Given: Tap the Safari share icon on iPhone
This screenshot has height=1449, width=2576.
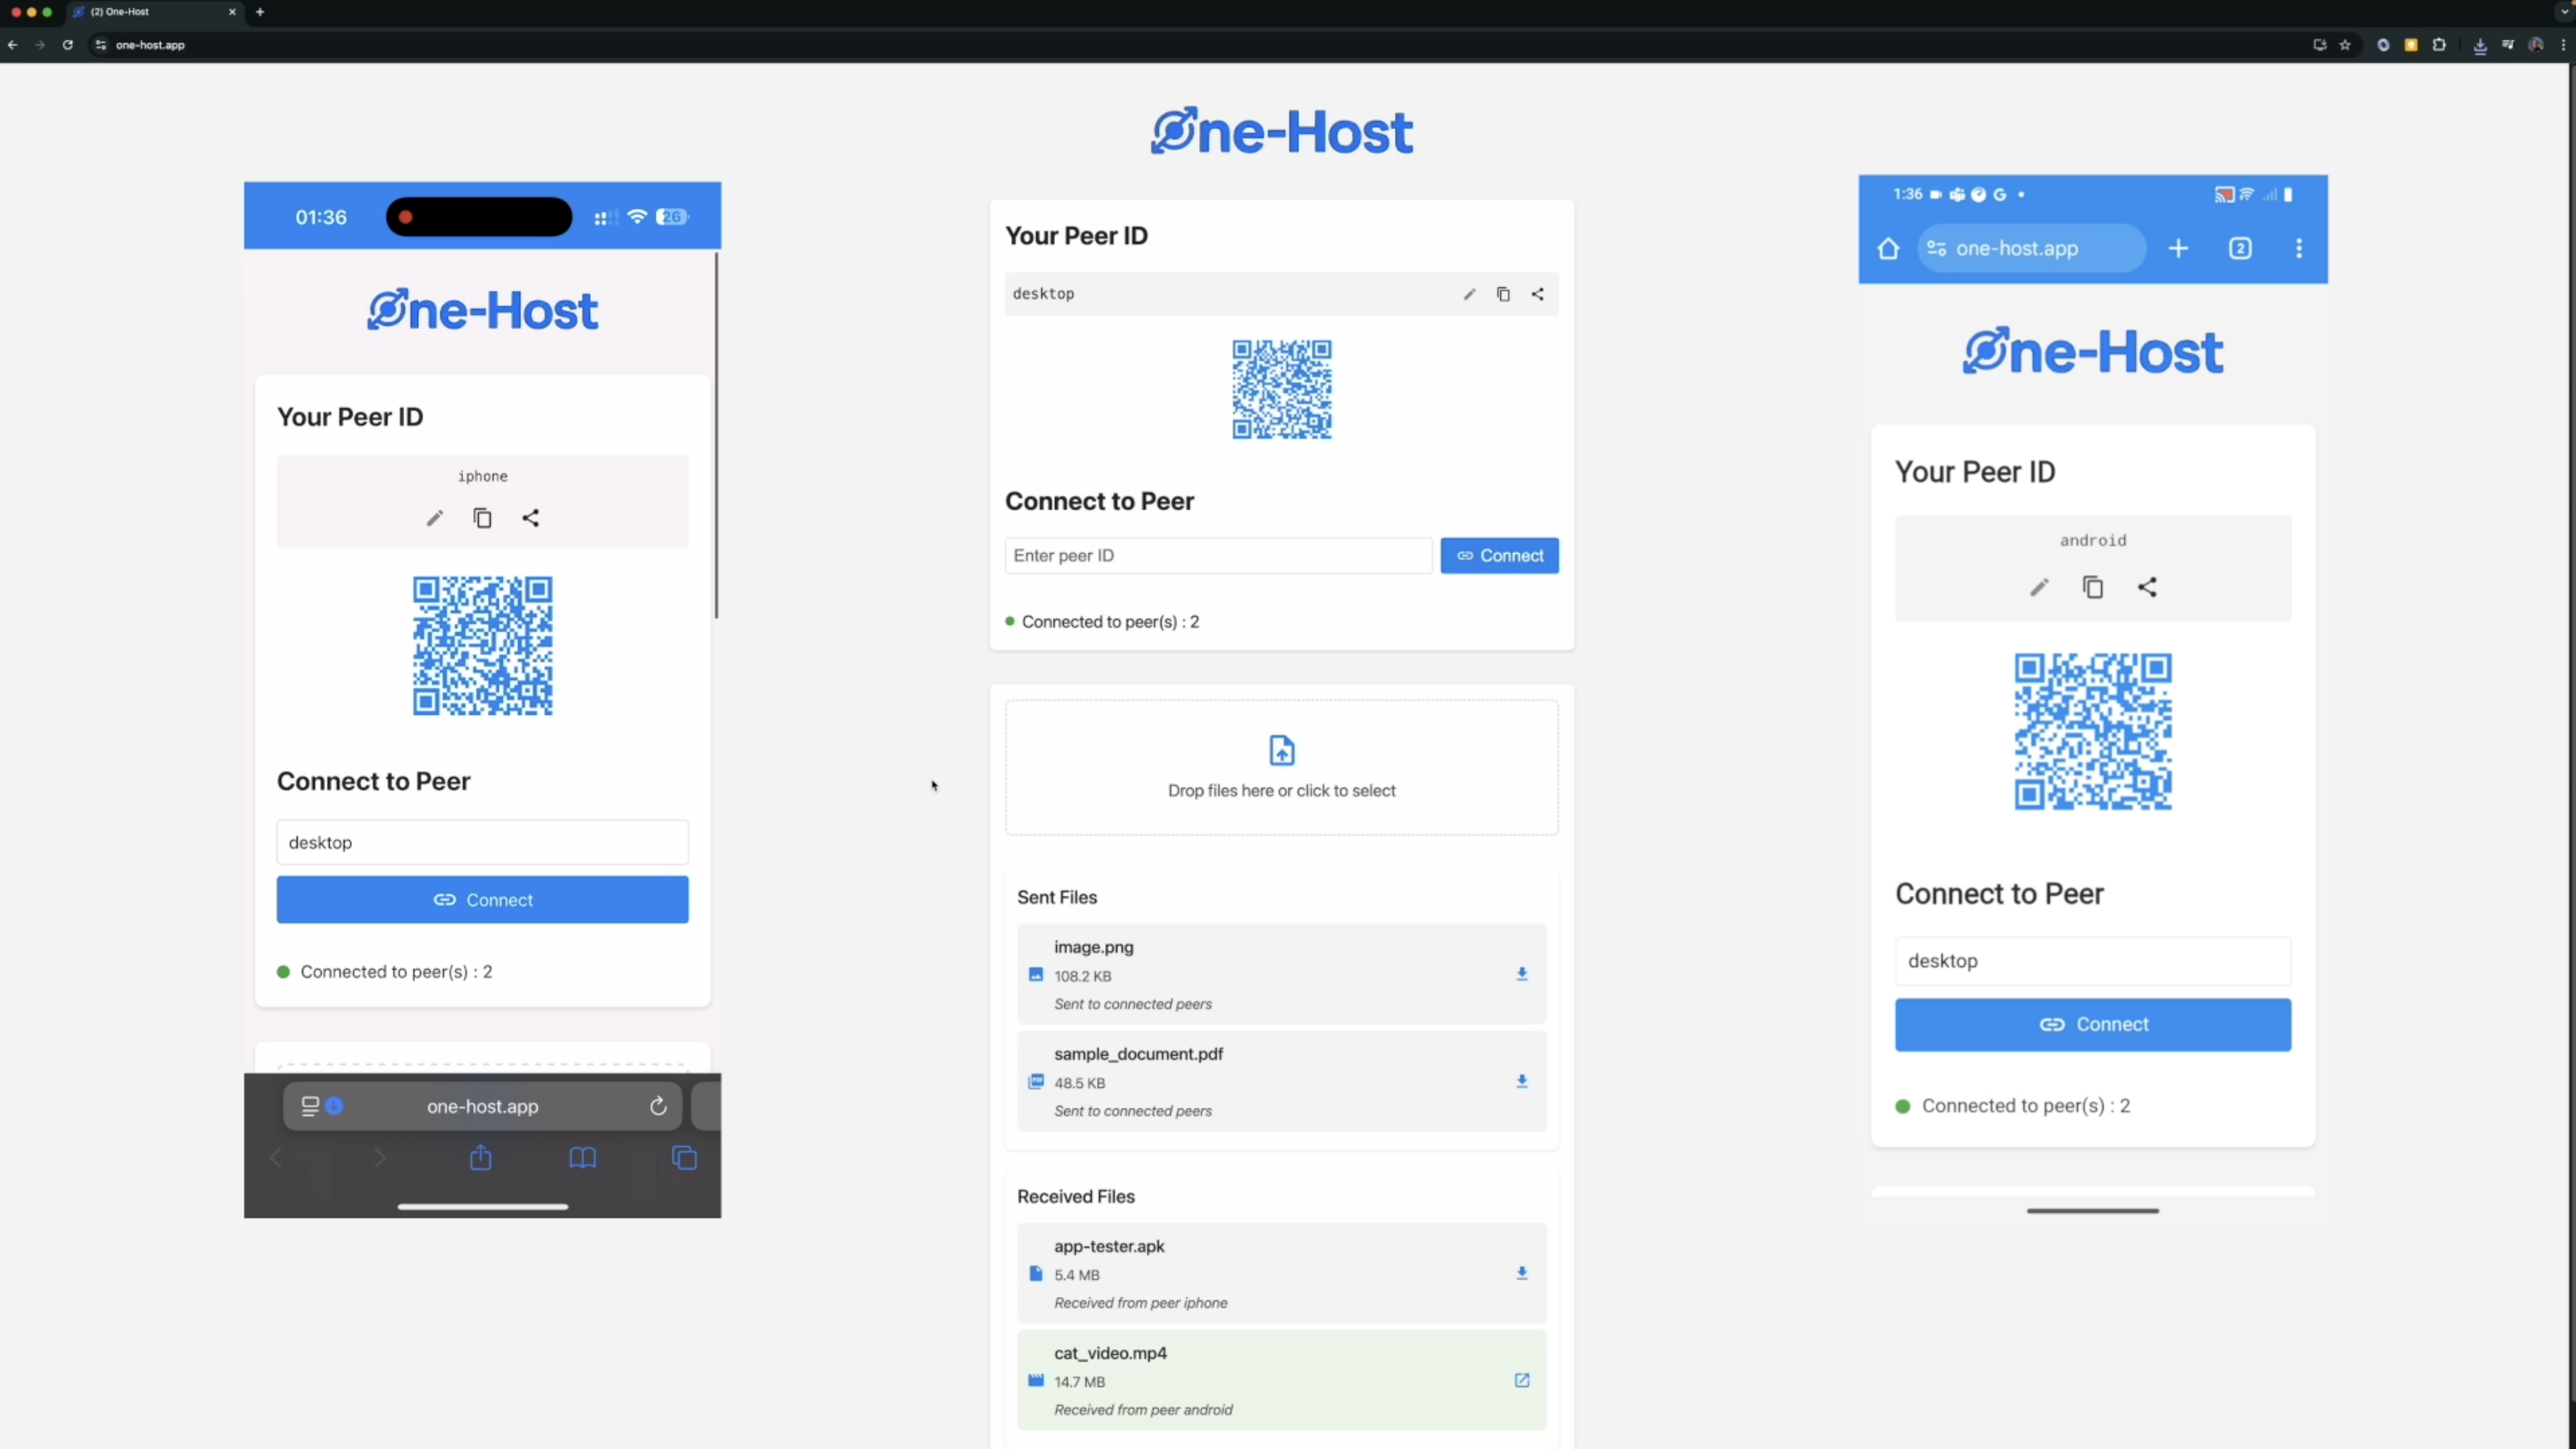Looking at the screenshot, I should pyautogui.click(x=481, y=1157).
